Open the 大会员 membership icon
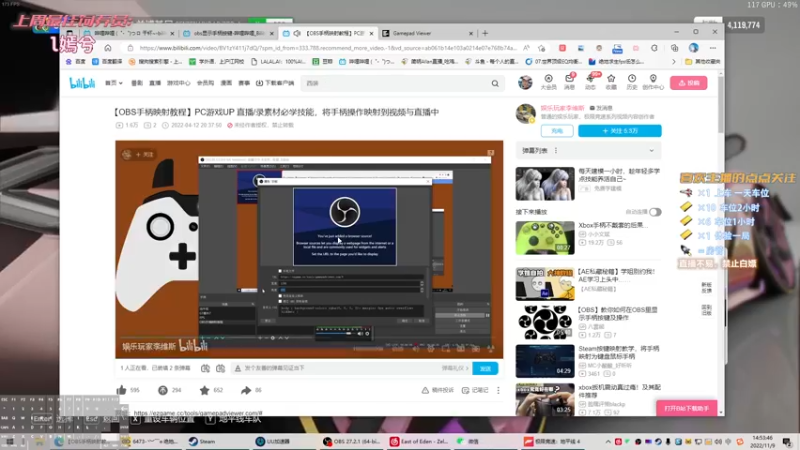The width and height of the screenshot is (800, 450). [x=548, y=82]
